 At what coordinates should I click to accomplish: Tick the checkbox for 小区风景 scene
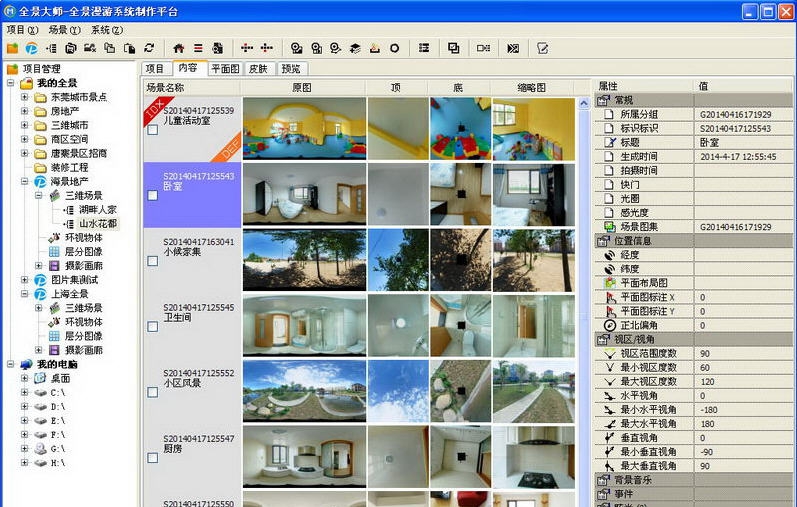(x=152, y=392)
